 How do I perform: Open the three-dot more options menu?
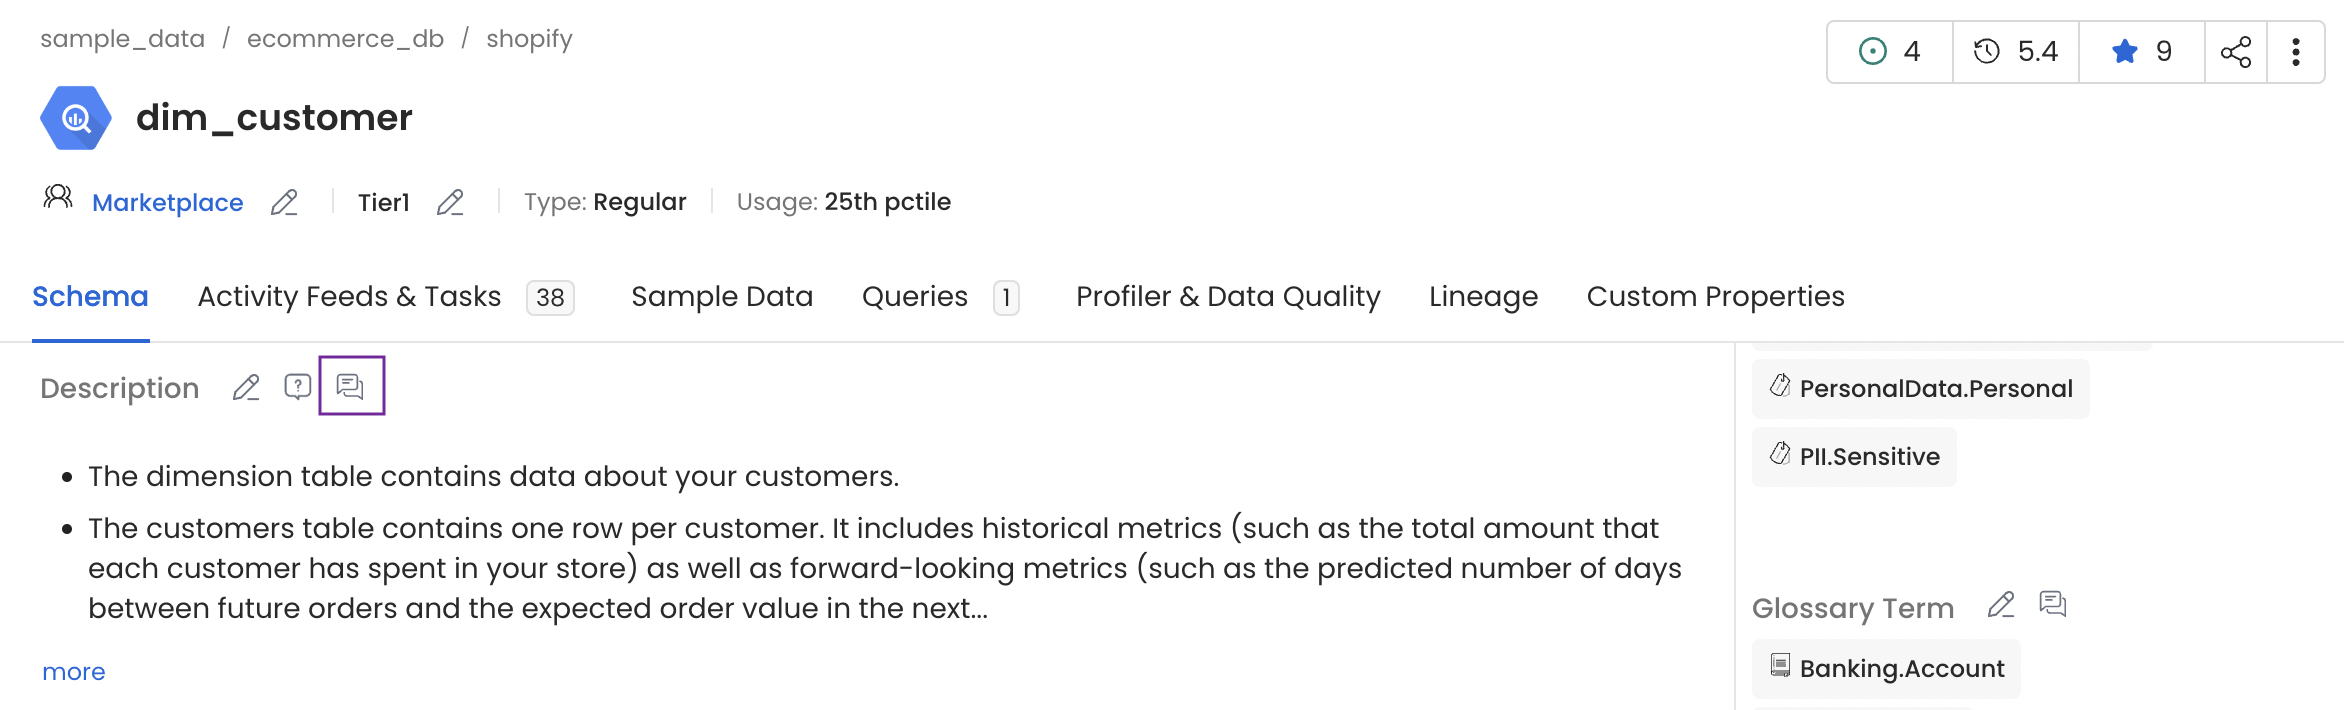2296,52
